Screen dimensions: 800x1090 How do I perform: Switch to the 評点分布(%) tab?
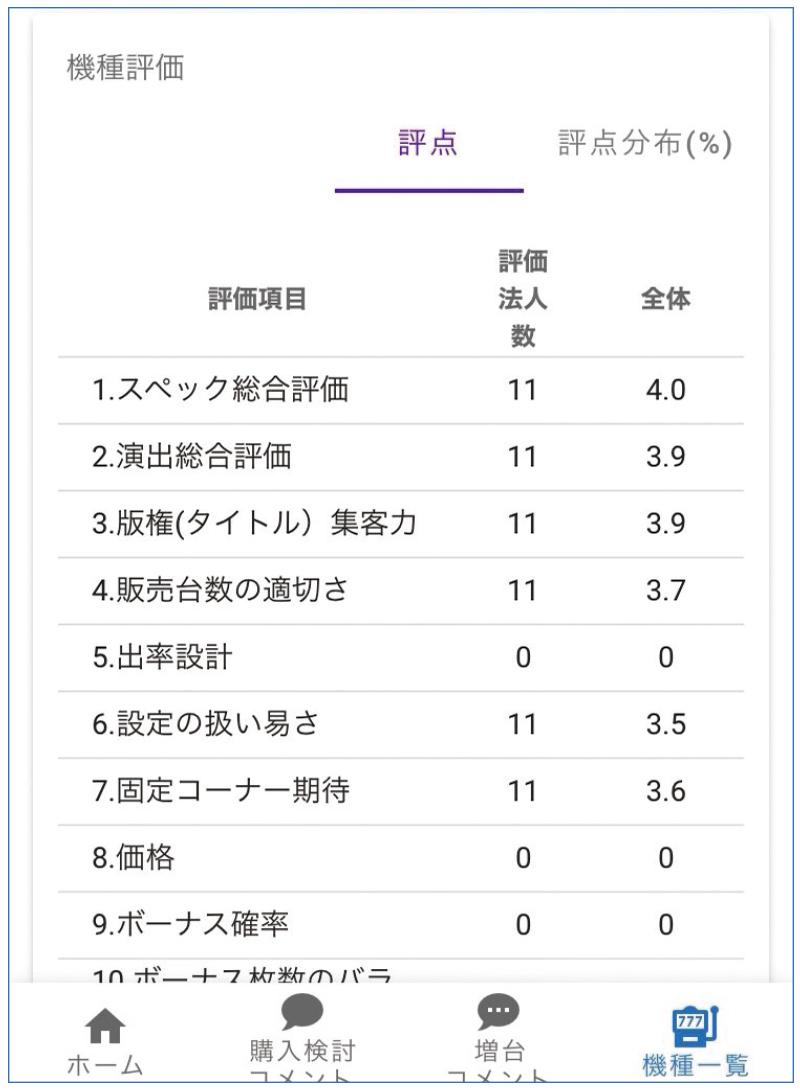[645, 145]
